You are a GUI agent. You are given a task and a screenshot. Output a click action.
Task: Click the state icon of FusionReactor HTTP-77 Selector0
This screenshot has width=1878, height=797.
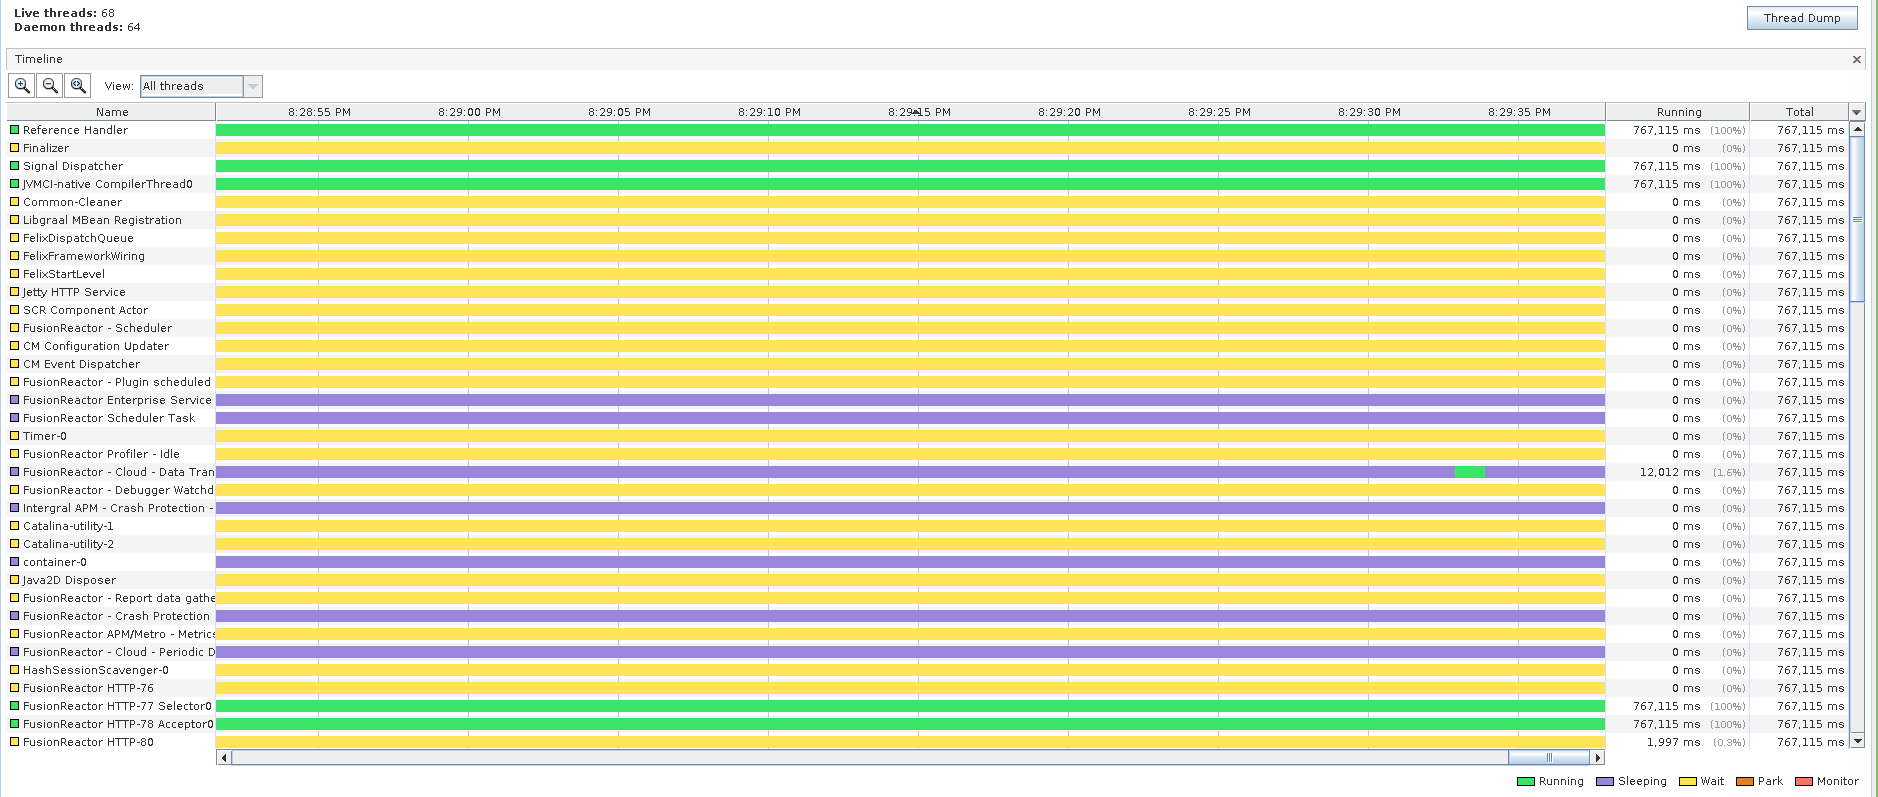point(15,706)
